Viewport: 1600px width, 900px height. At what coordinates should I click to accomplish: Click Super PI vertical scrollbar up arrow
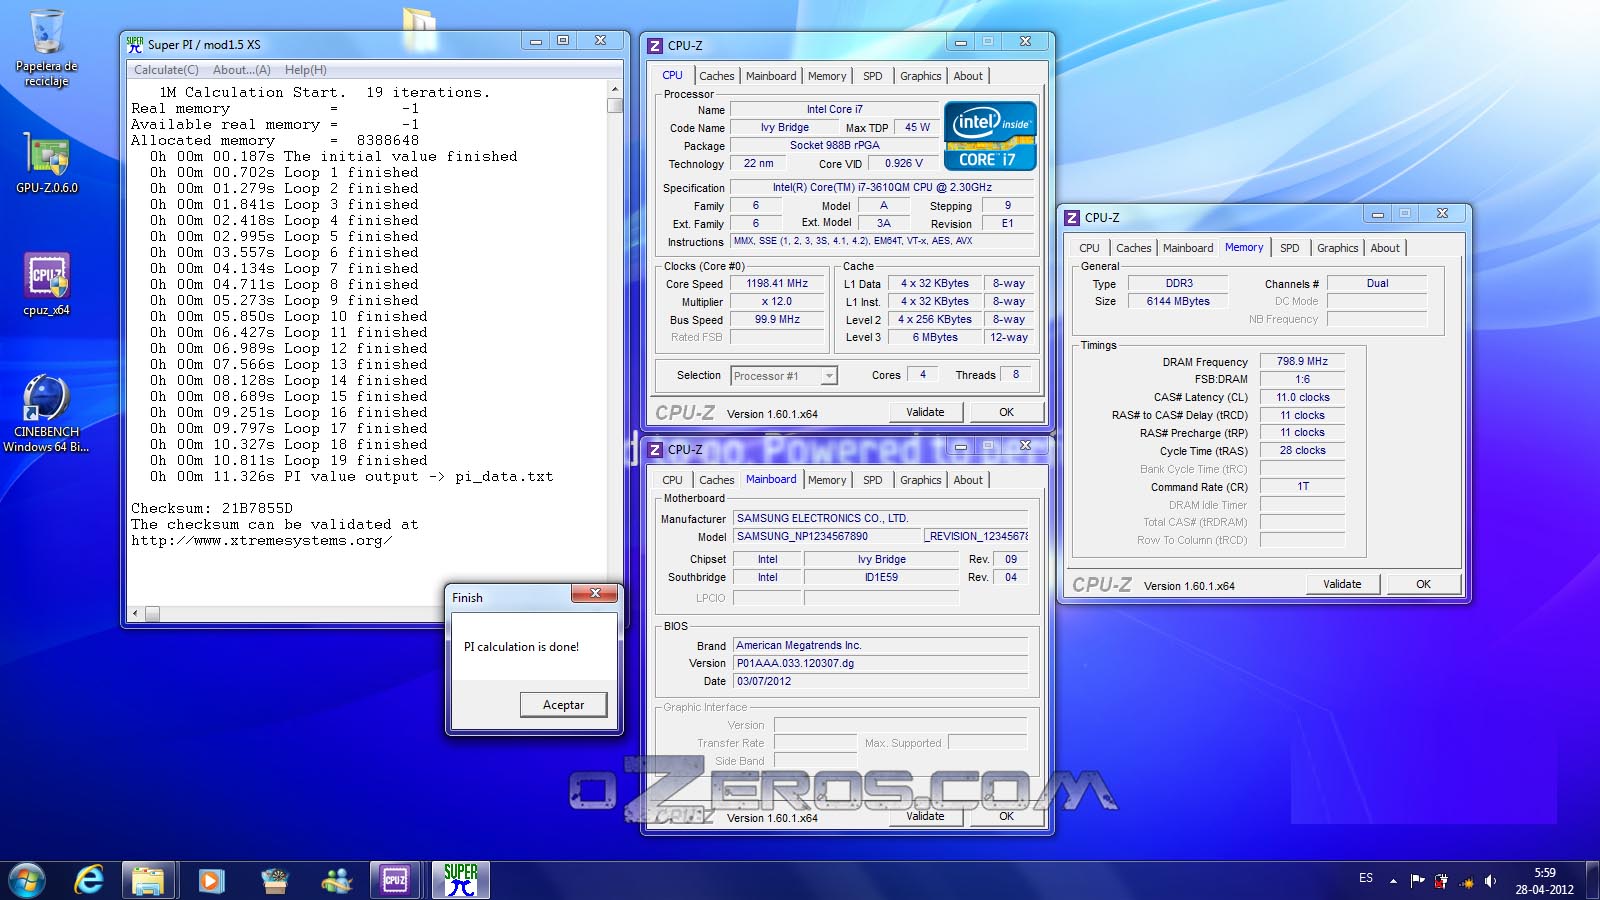pyautogui.click(x=615, y=89)
